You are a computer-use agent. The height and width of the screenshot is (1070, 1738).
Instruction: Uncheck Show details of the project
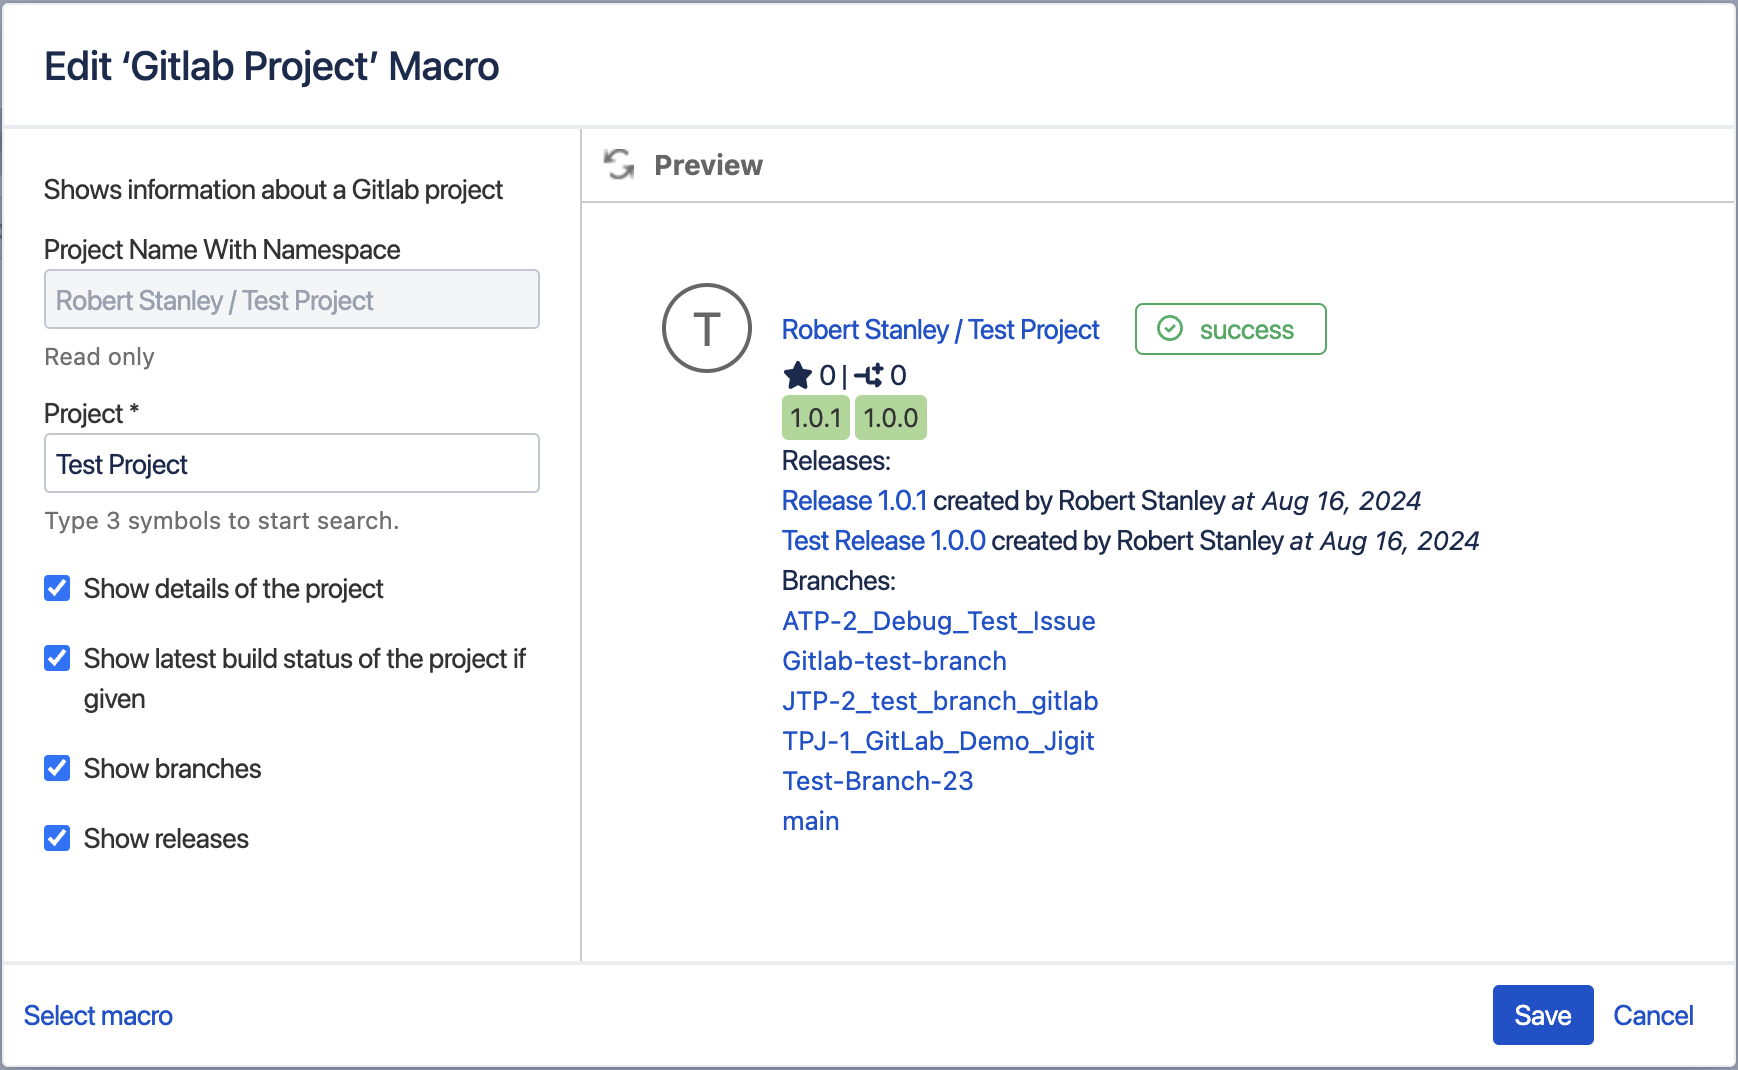58,588
